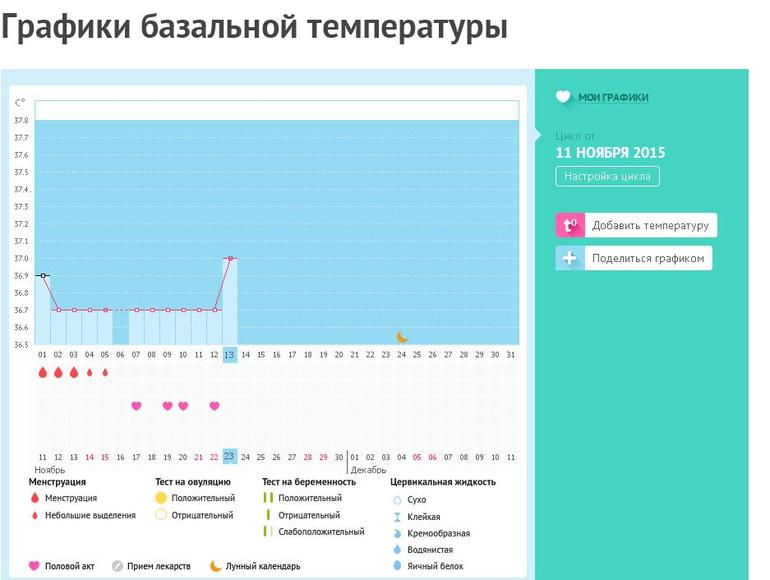Click the plus icon for sharing chart
The image size is (770, 580).
point(569,258)
